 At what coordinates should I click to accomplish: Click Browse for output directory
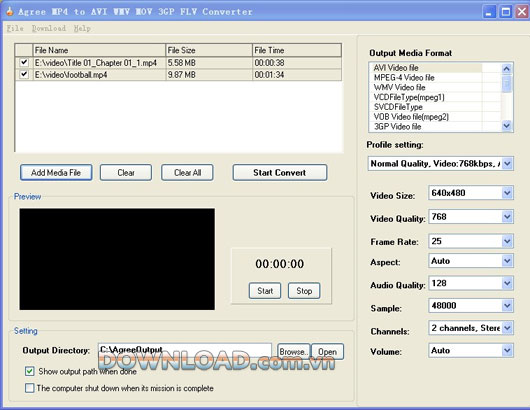(x=293, y=352)
